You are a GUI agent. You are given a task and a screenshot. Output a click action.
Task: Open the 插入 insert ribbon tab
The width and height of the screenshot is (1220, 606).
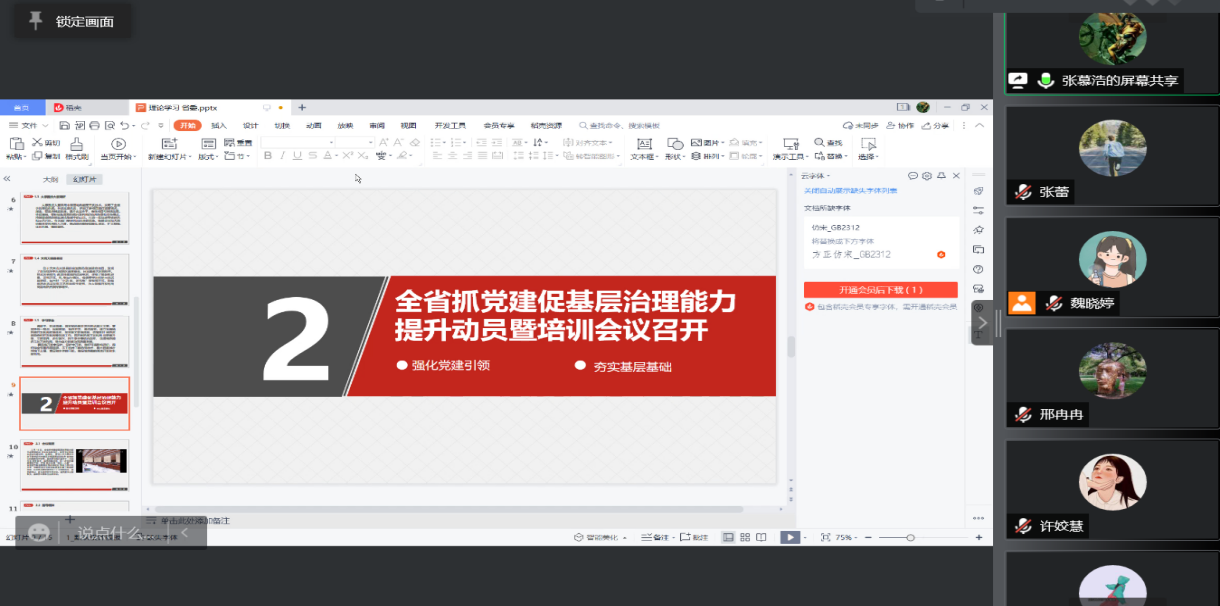(x=219, y=125)
